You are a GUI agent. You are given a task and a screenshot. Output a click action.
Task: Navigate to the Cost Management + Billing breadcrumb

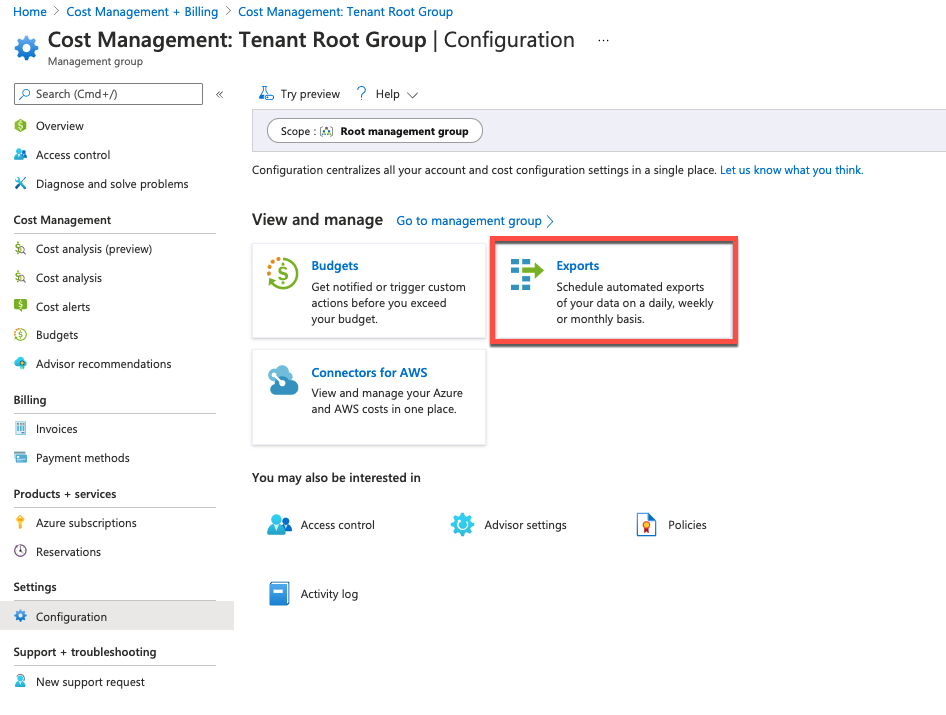tap(142, 12)
